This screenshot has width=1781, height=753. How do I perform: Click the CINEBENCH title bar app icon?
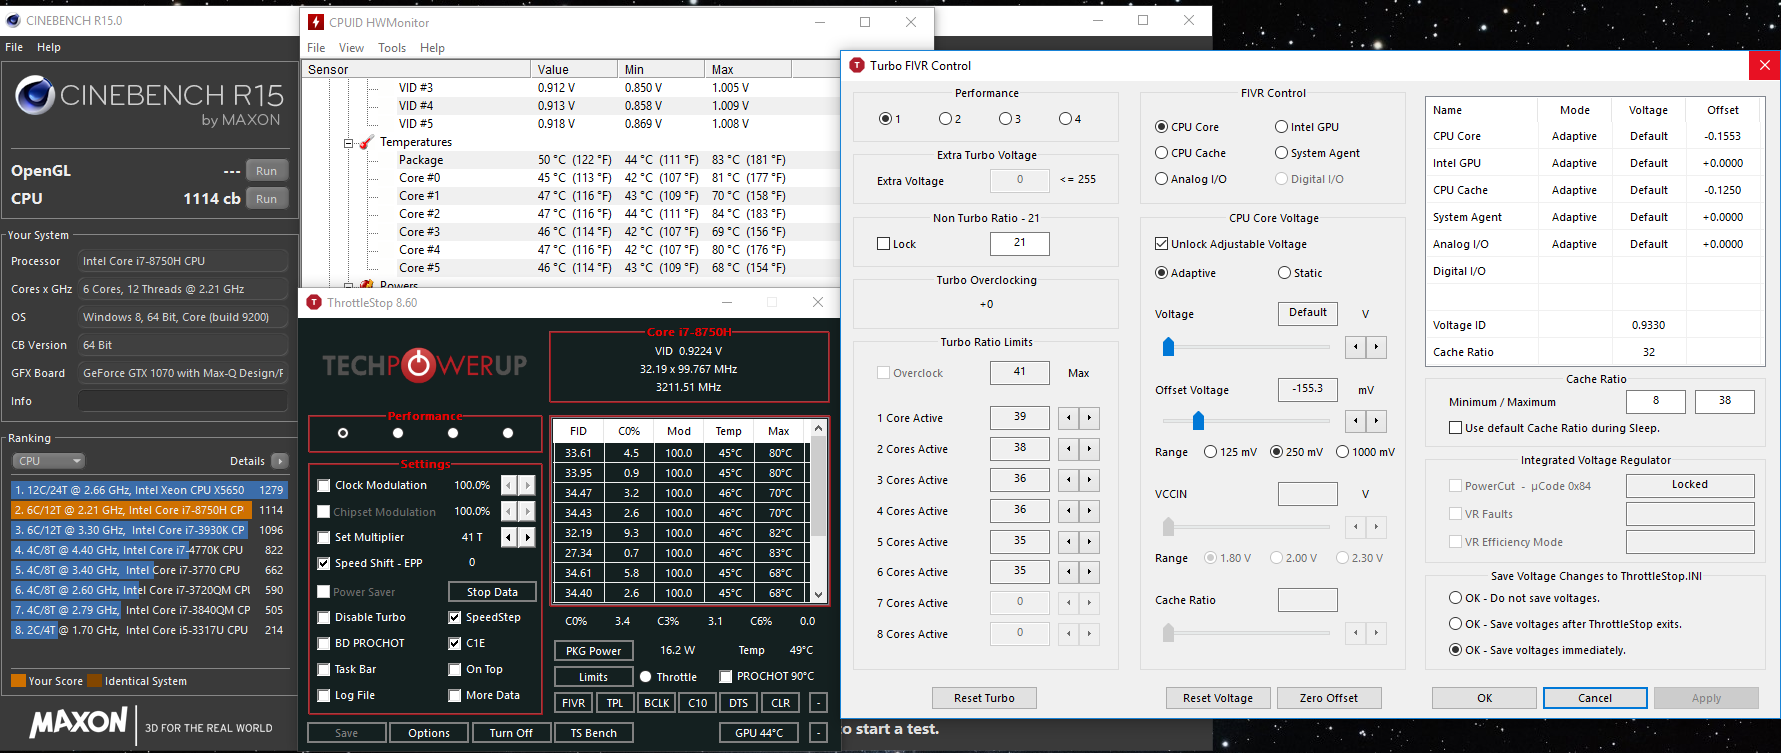click(13, 20)
